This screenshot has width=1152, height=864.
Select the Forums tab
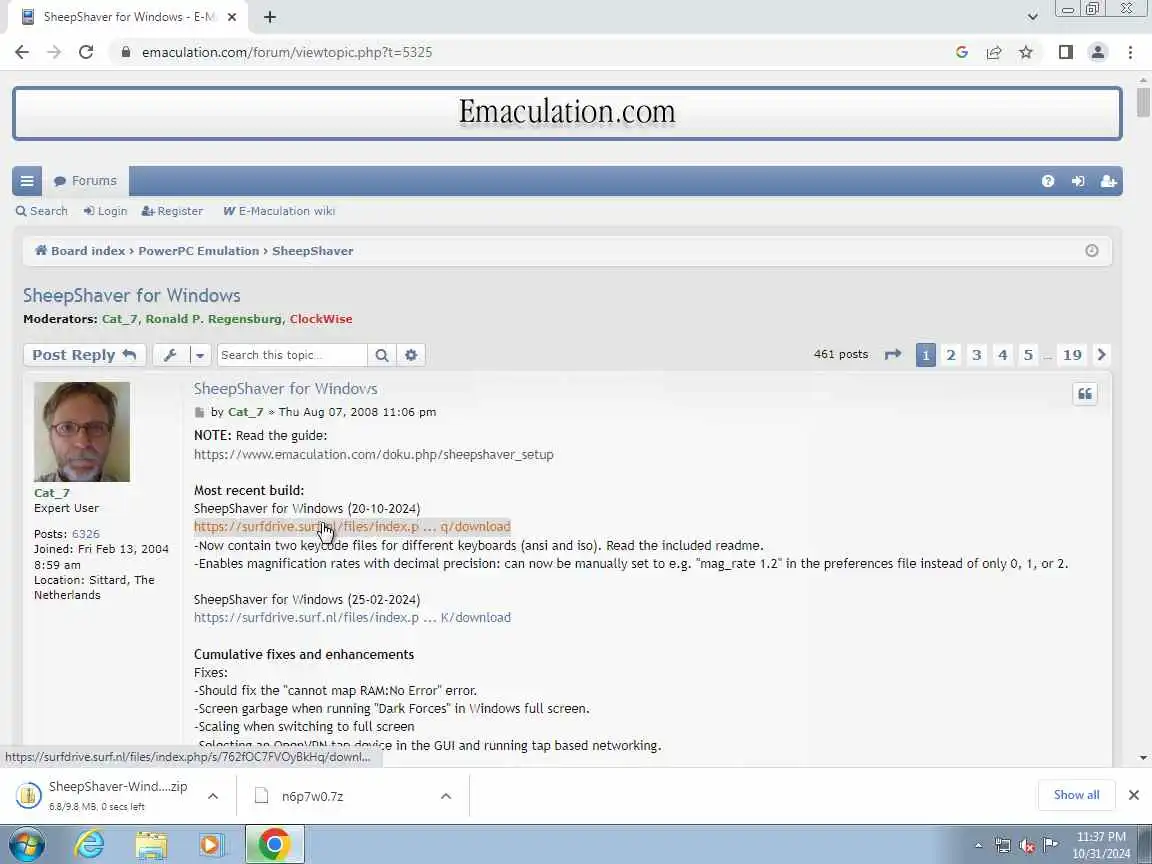click(x=85, y=181)
